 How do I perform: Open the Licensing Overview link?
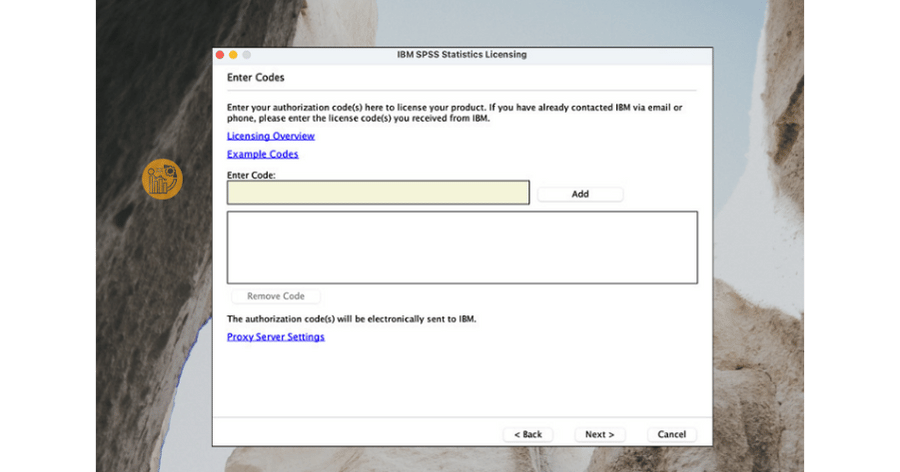coord(270,136)
